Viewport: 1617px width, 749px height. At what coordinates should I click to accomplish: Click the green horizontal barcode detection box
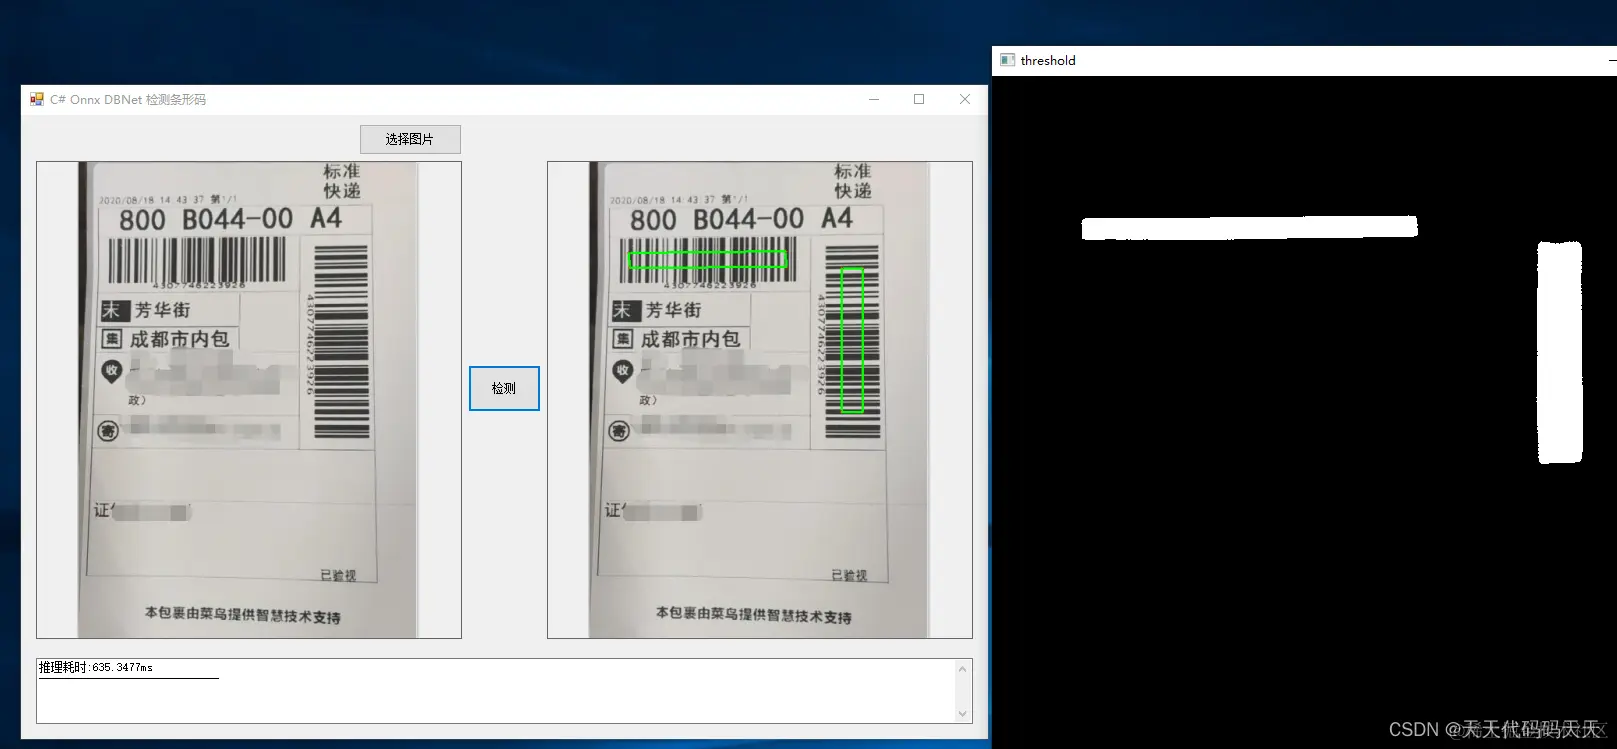(707, 260)
